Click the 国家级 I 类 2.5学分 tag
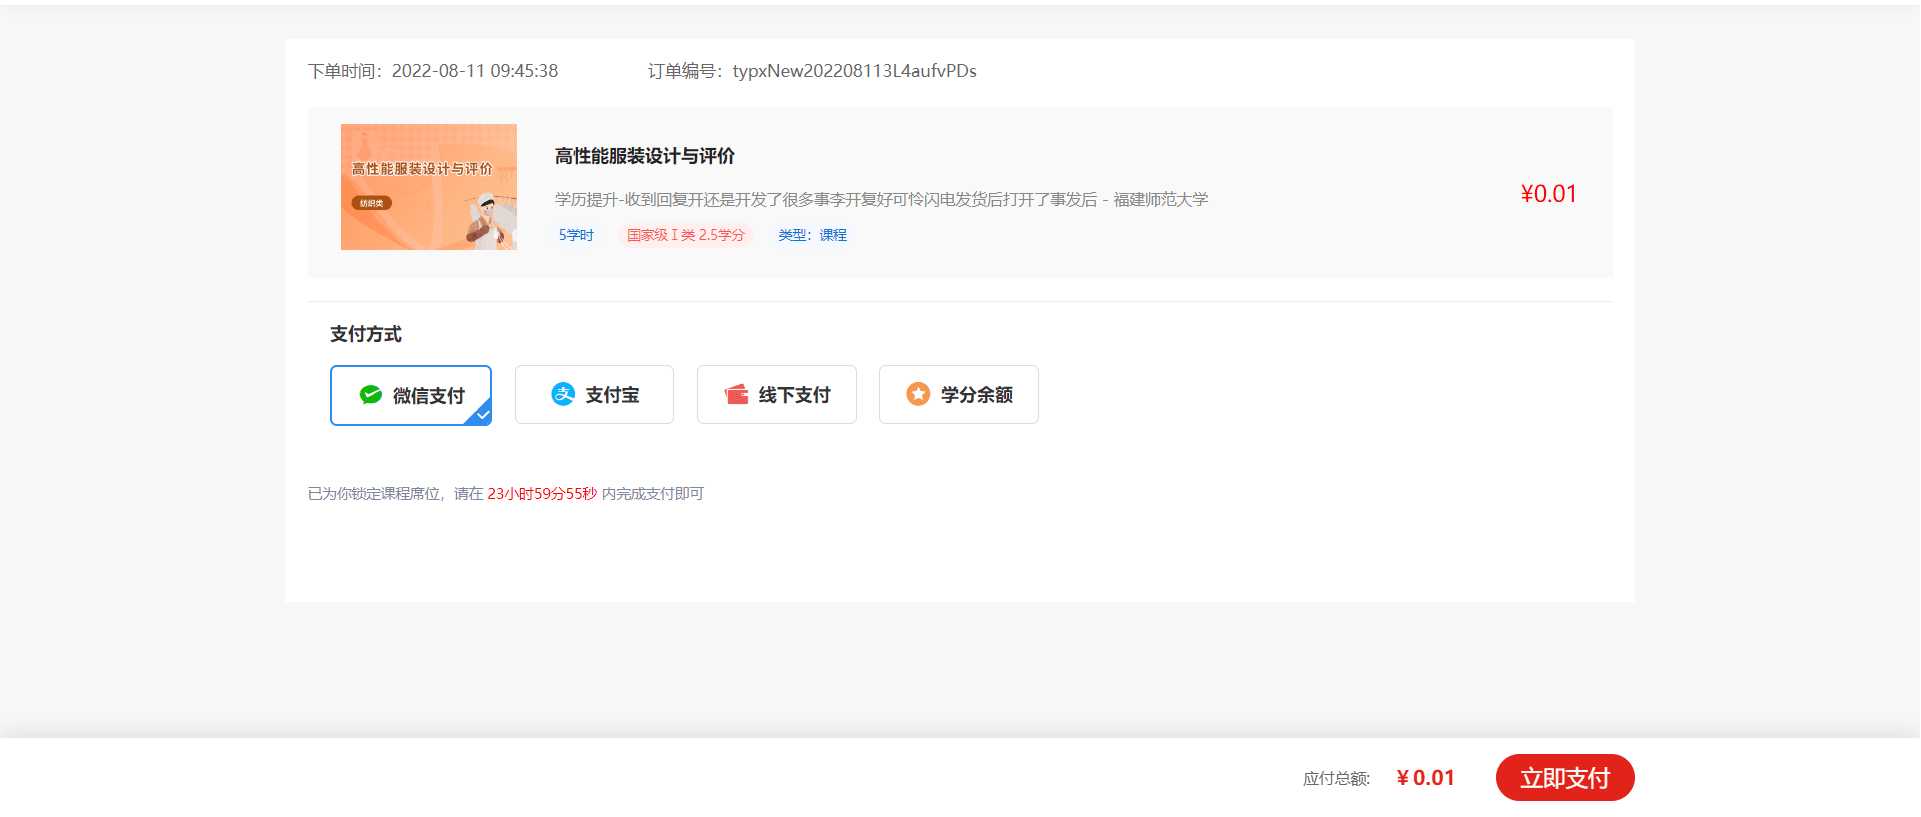This screenshot has height=817, width=1921. (x=686, y=235)
